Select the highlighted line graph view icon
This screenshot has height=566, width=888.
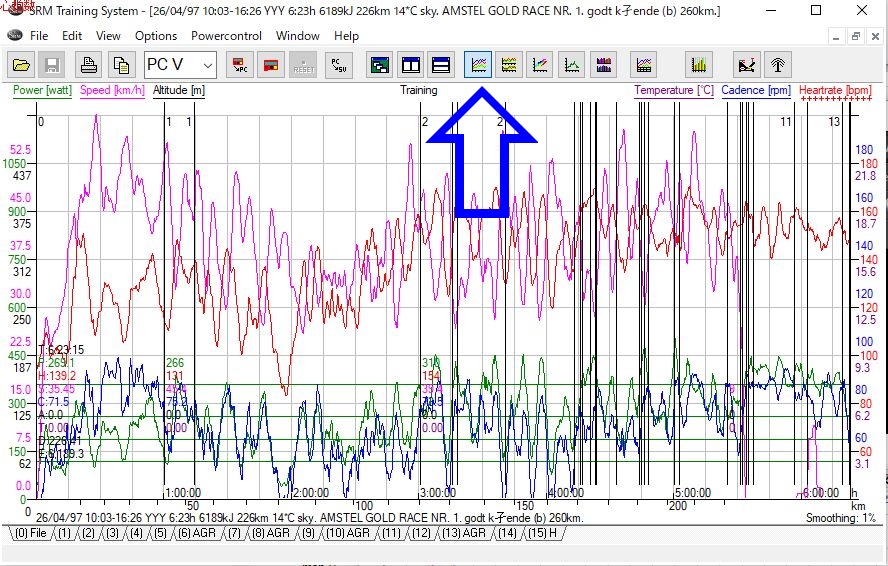tap(478, 65)
